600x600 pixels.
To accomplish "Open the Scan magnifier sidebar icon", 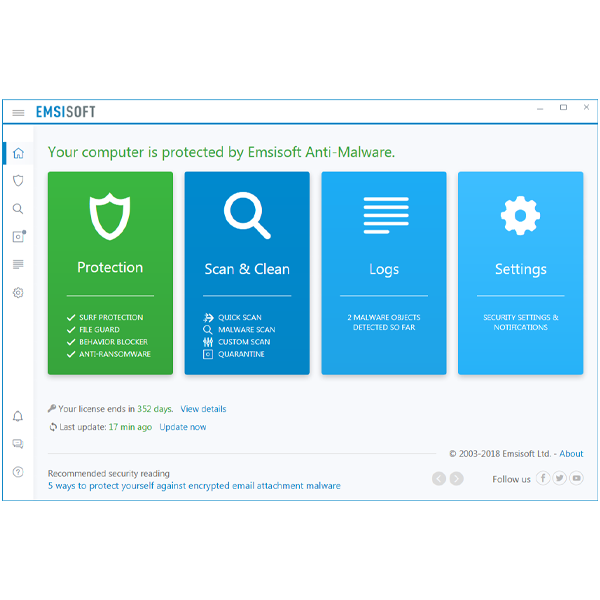I will click(18, 209).
